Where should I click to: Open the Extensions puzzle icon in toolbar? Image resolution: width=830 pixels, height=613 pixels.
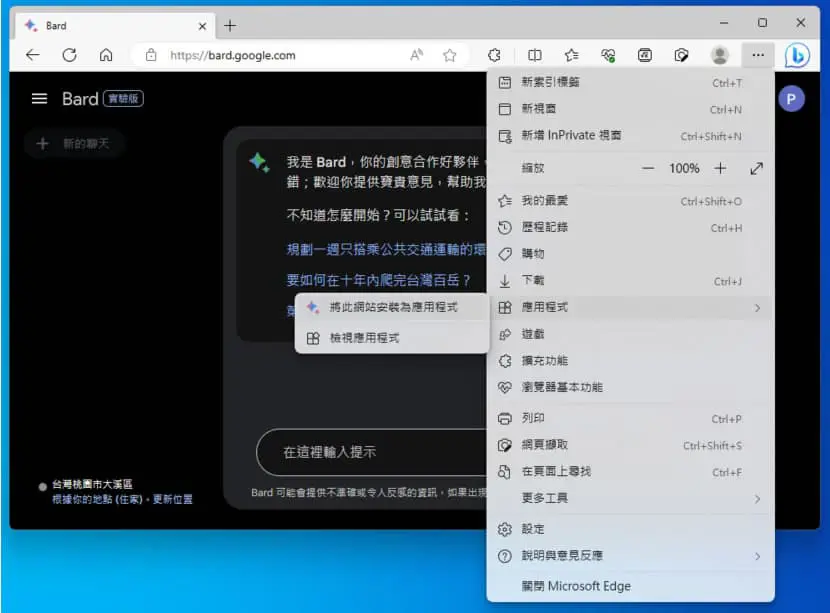click(494, 55)
